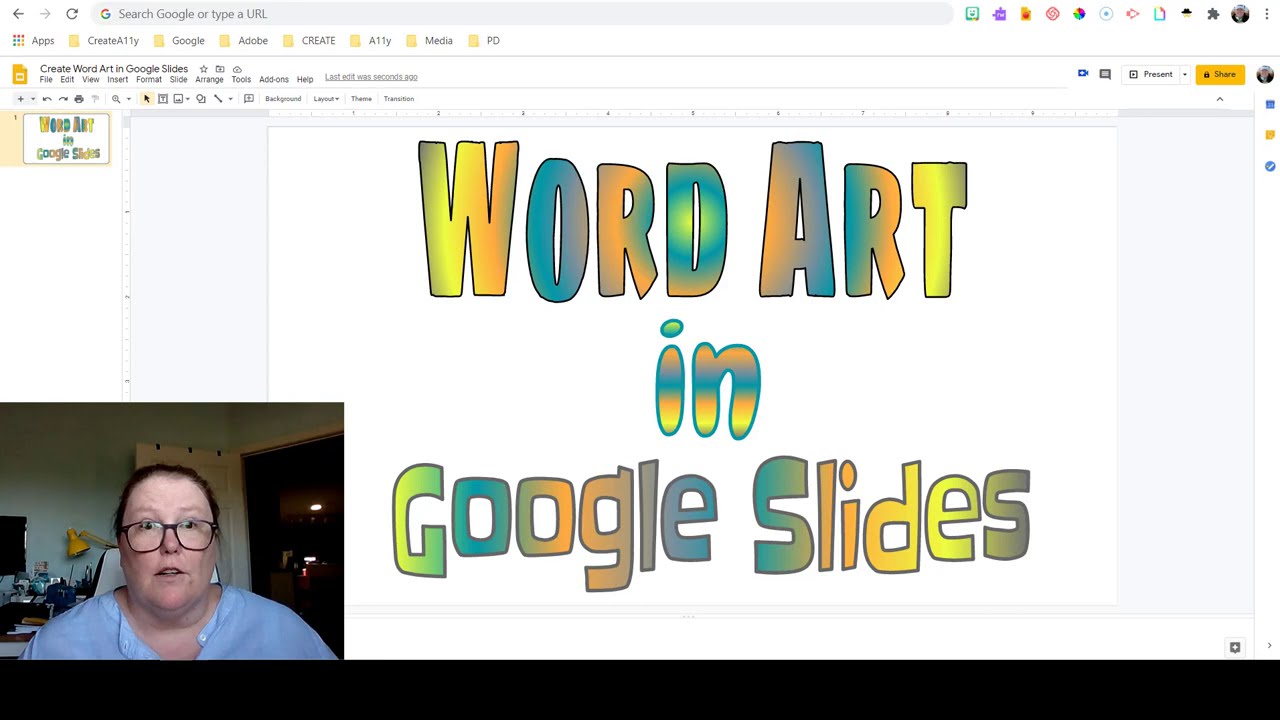The width and height of the screenshot is (1280, 720).
Task: Star the presentation
Action: click(204, 69)
